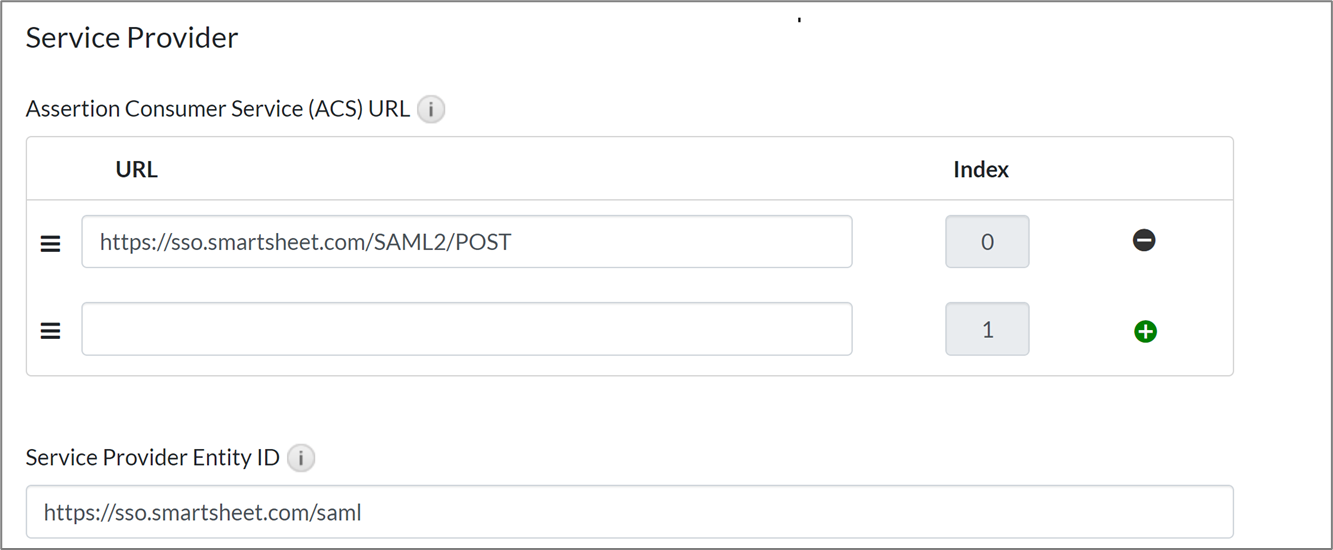This screenshot has height=550, width=1333.
Task: Click the Service Provider Entity ID label text
Action: pos(152,458)
